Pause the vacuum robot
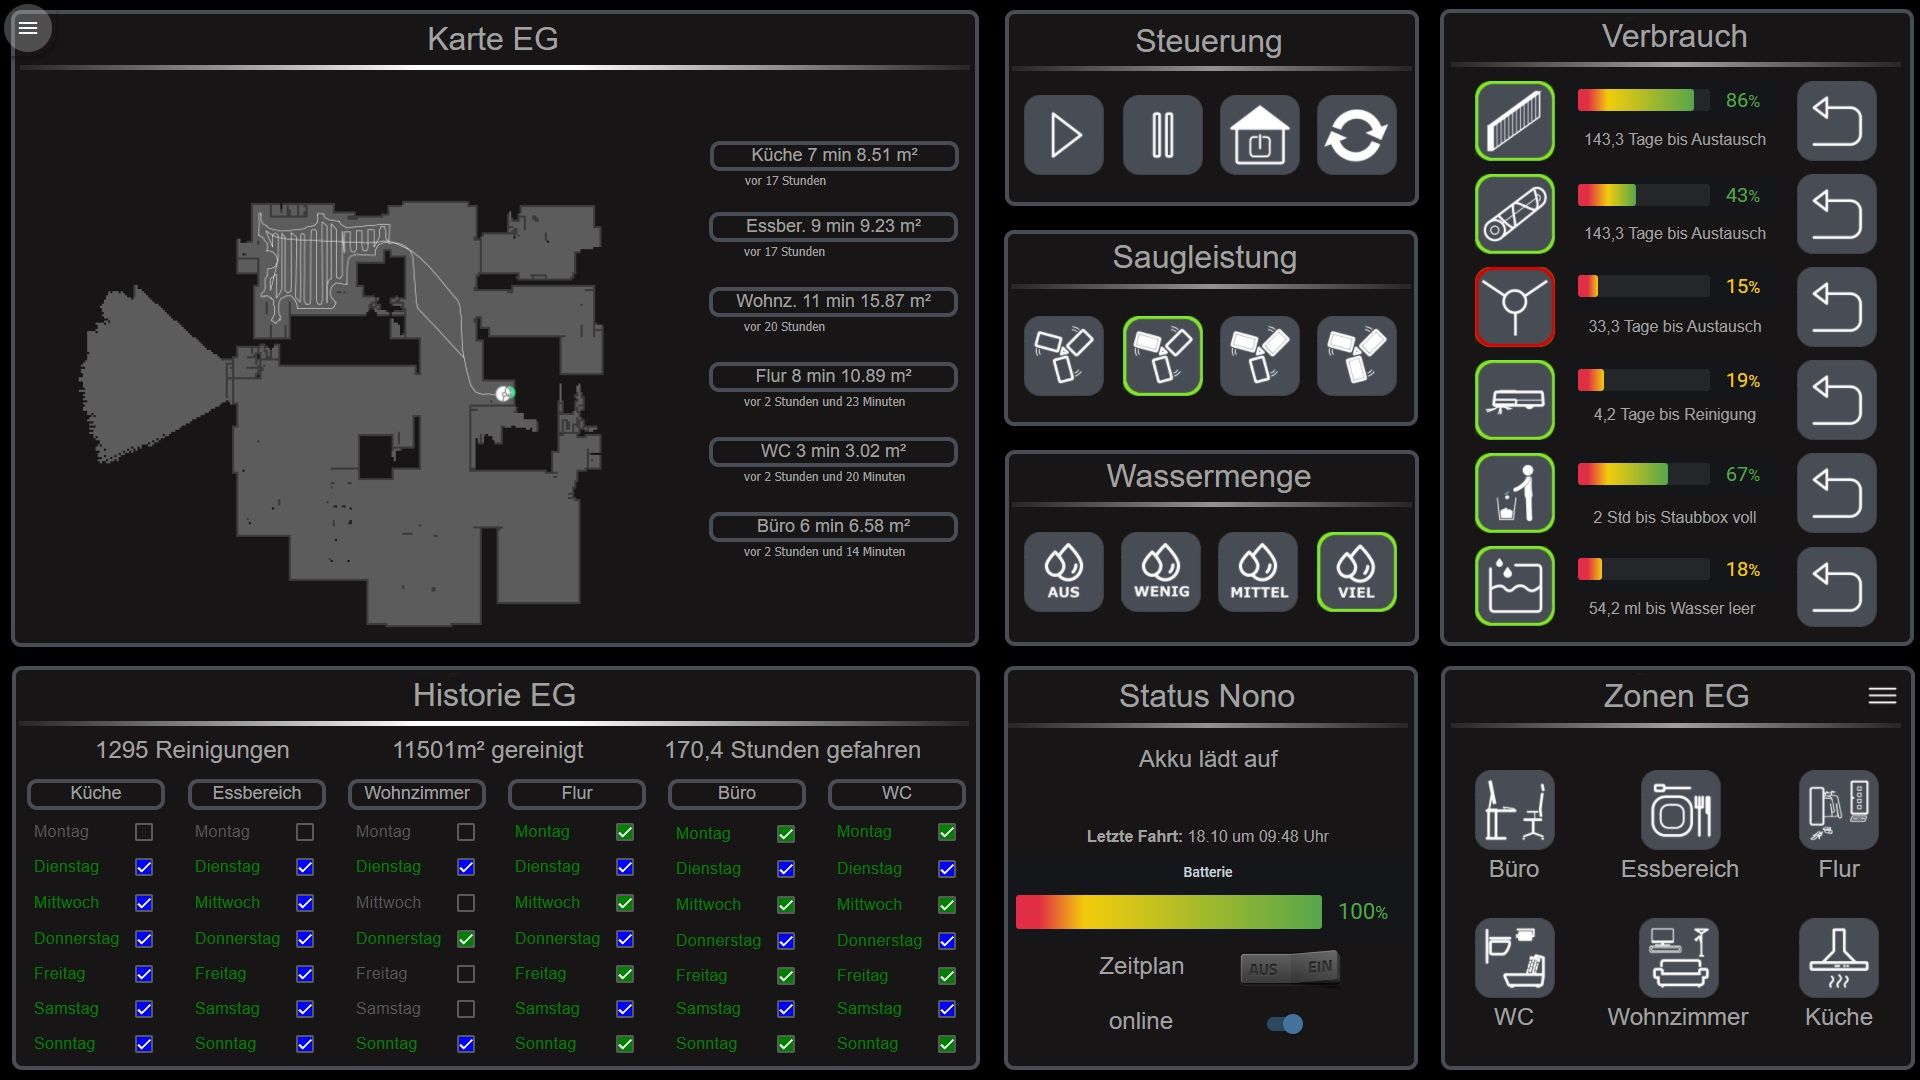Viewport: 1920px width, 1080px height. click(x=1162, y=135)
